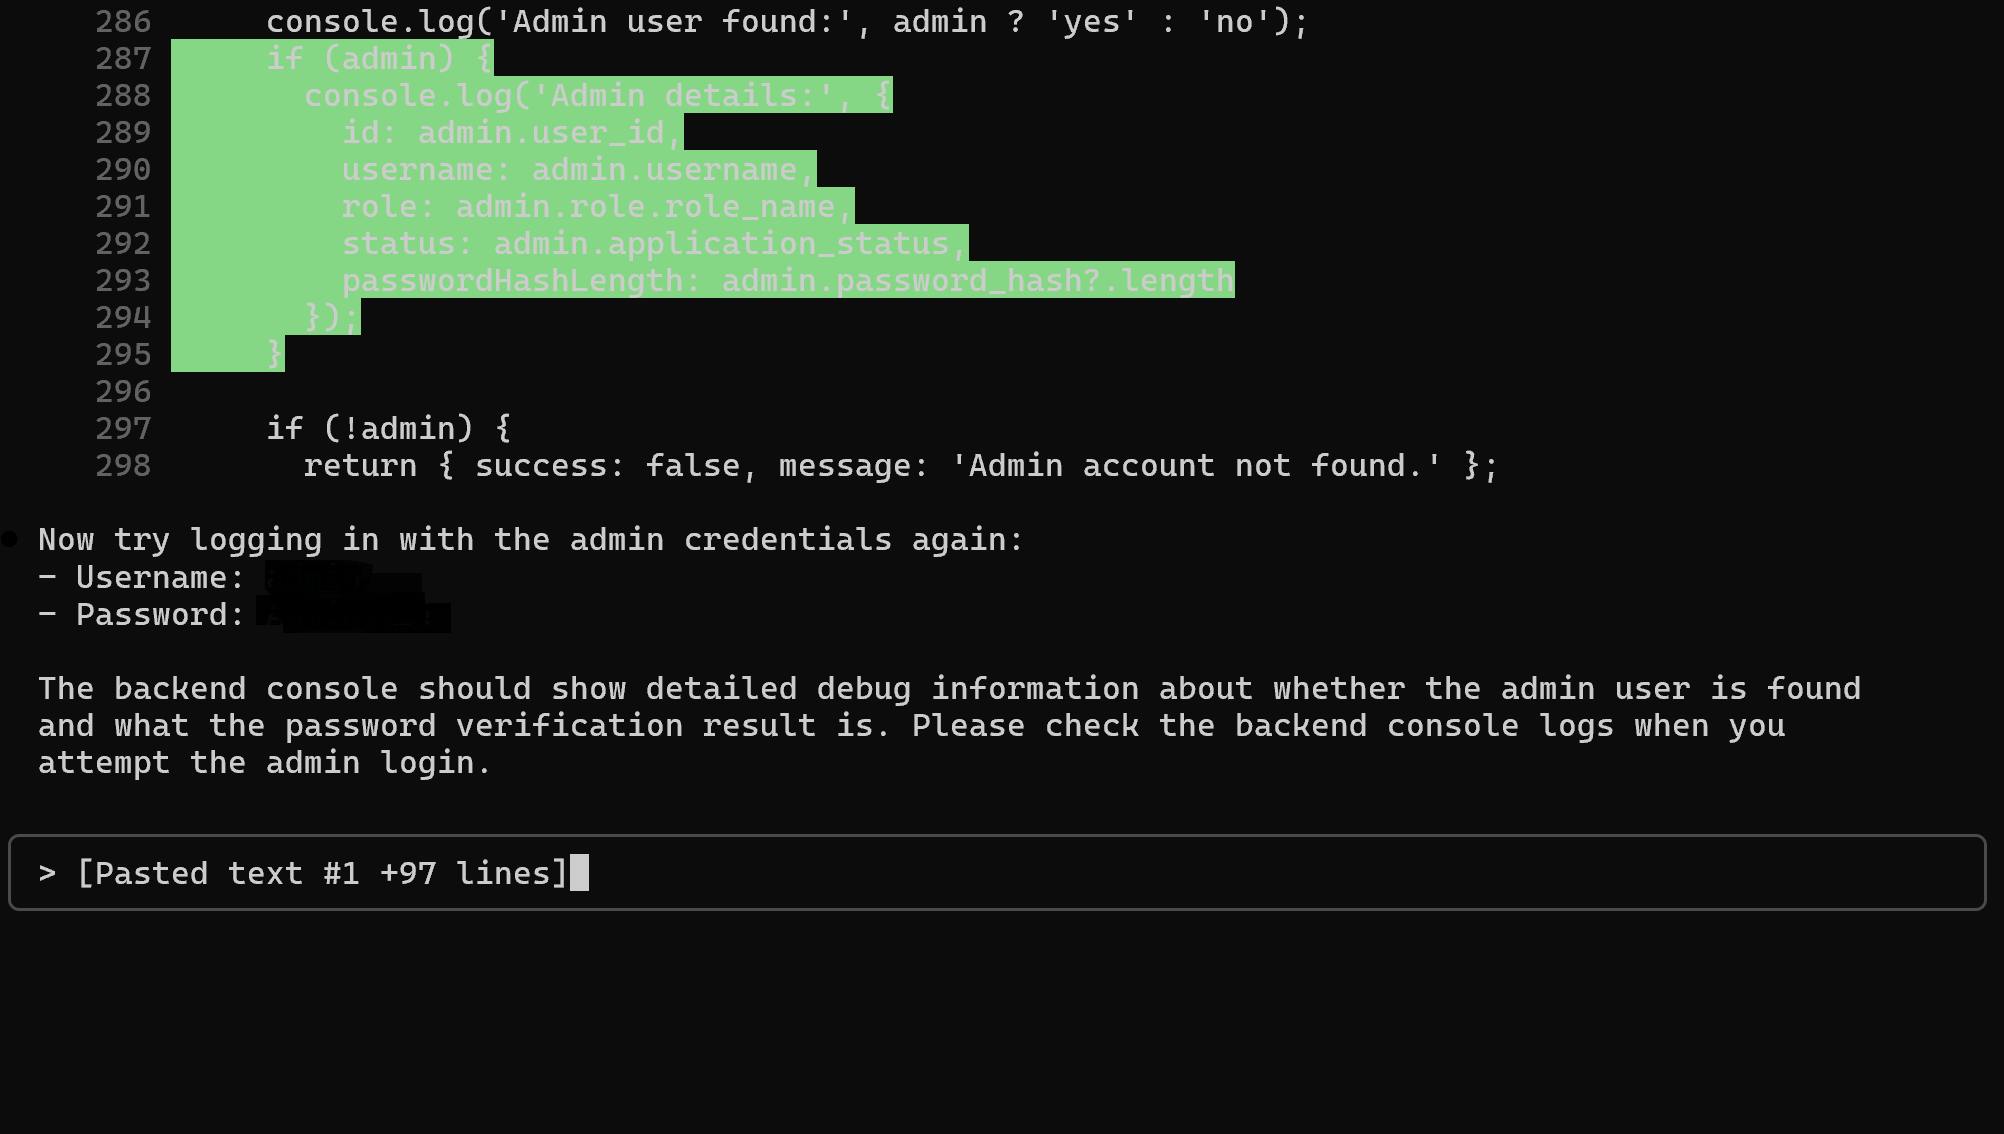2004x1134 pixels.
Task: Click the redacted Password value
Action: pos(353,614)
